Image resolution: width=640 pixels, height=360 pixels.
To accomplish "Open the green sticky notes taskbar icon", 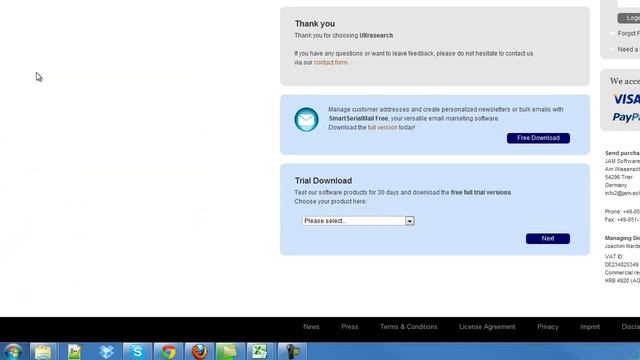I will pos(229,352).
